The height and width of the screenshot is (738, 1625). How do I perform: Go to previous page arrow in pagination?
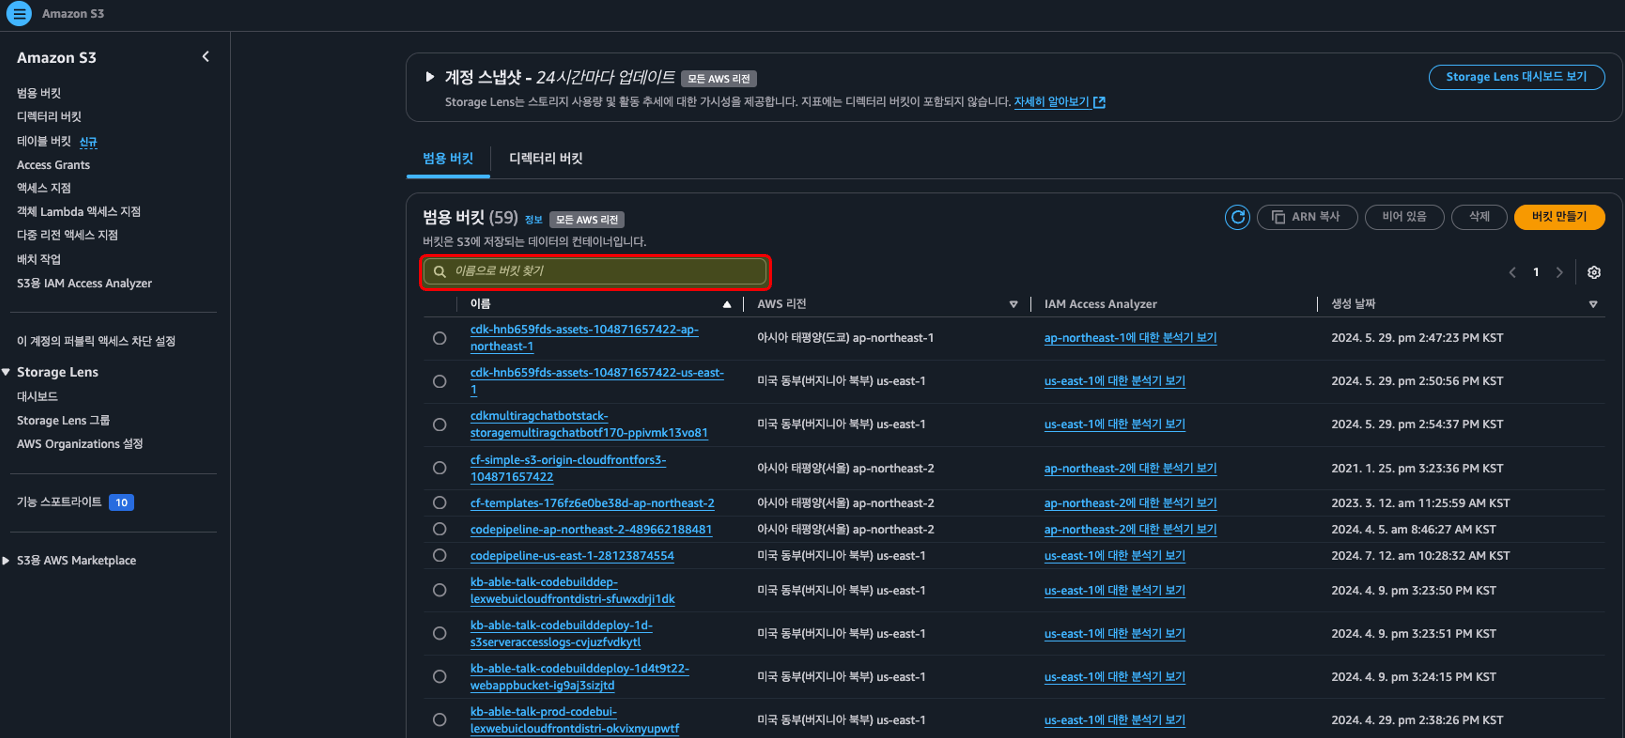click(x=1512, y=272)
